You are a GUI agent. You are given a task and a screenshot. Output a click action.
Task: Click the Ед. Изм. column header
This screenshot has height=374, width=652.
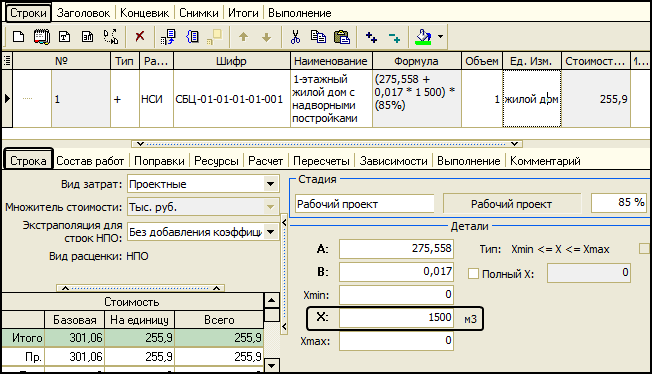pyautogui.click(x=531, y=61)
